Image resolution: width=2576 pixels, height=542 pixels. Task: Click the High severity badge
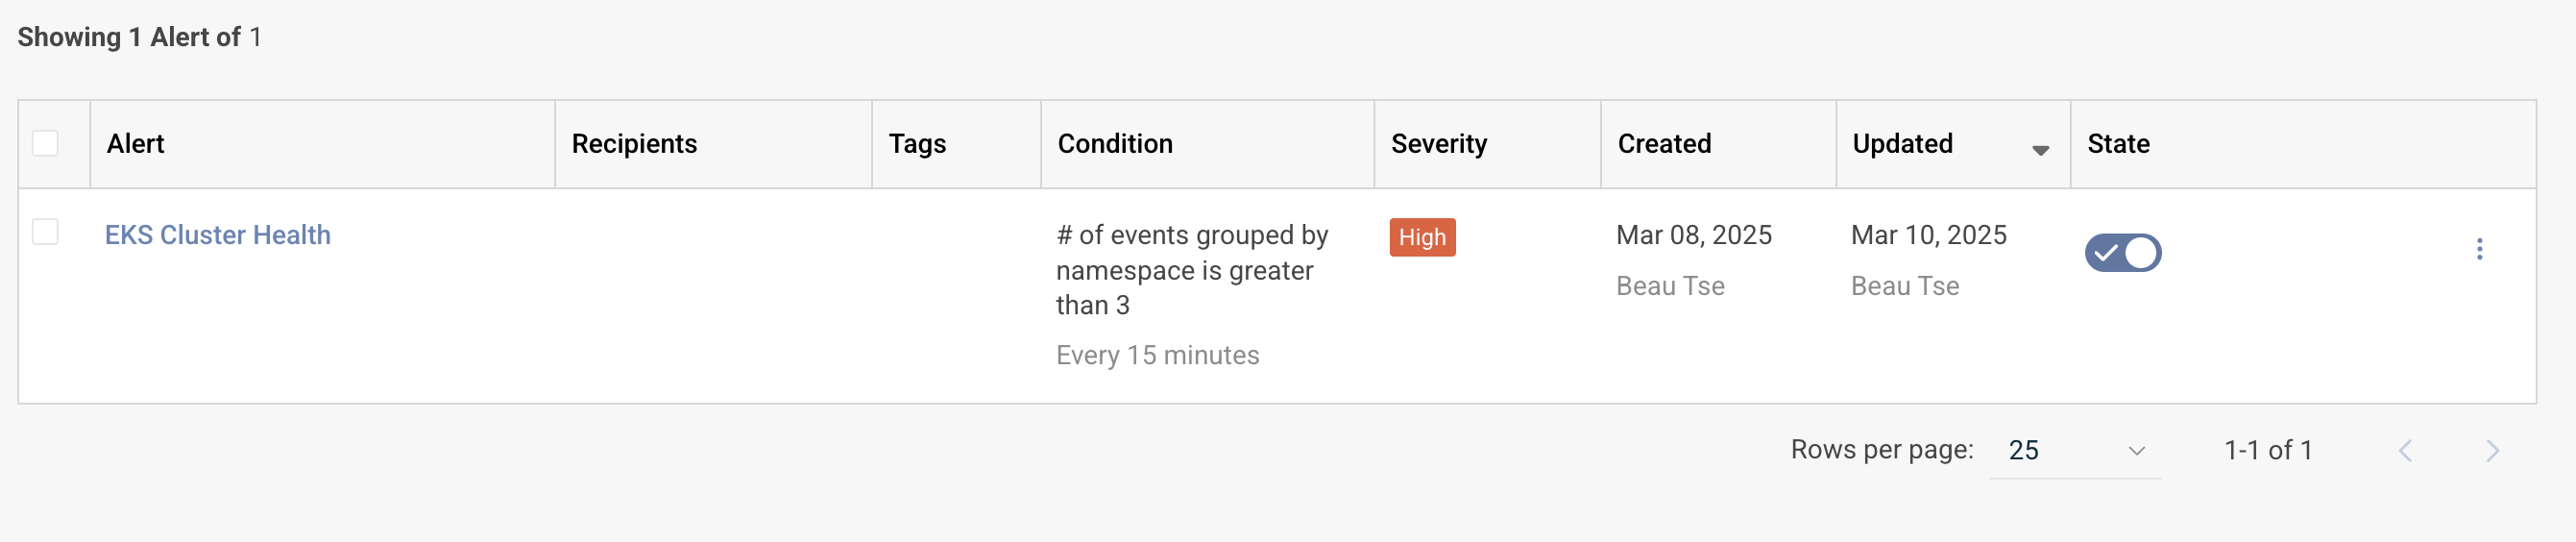pyautogui.click(x=1421, y=238)
